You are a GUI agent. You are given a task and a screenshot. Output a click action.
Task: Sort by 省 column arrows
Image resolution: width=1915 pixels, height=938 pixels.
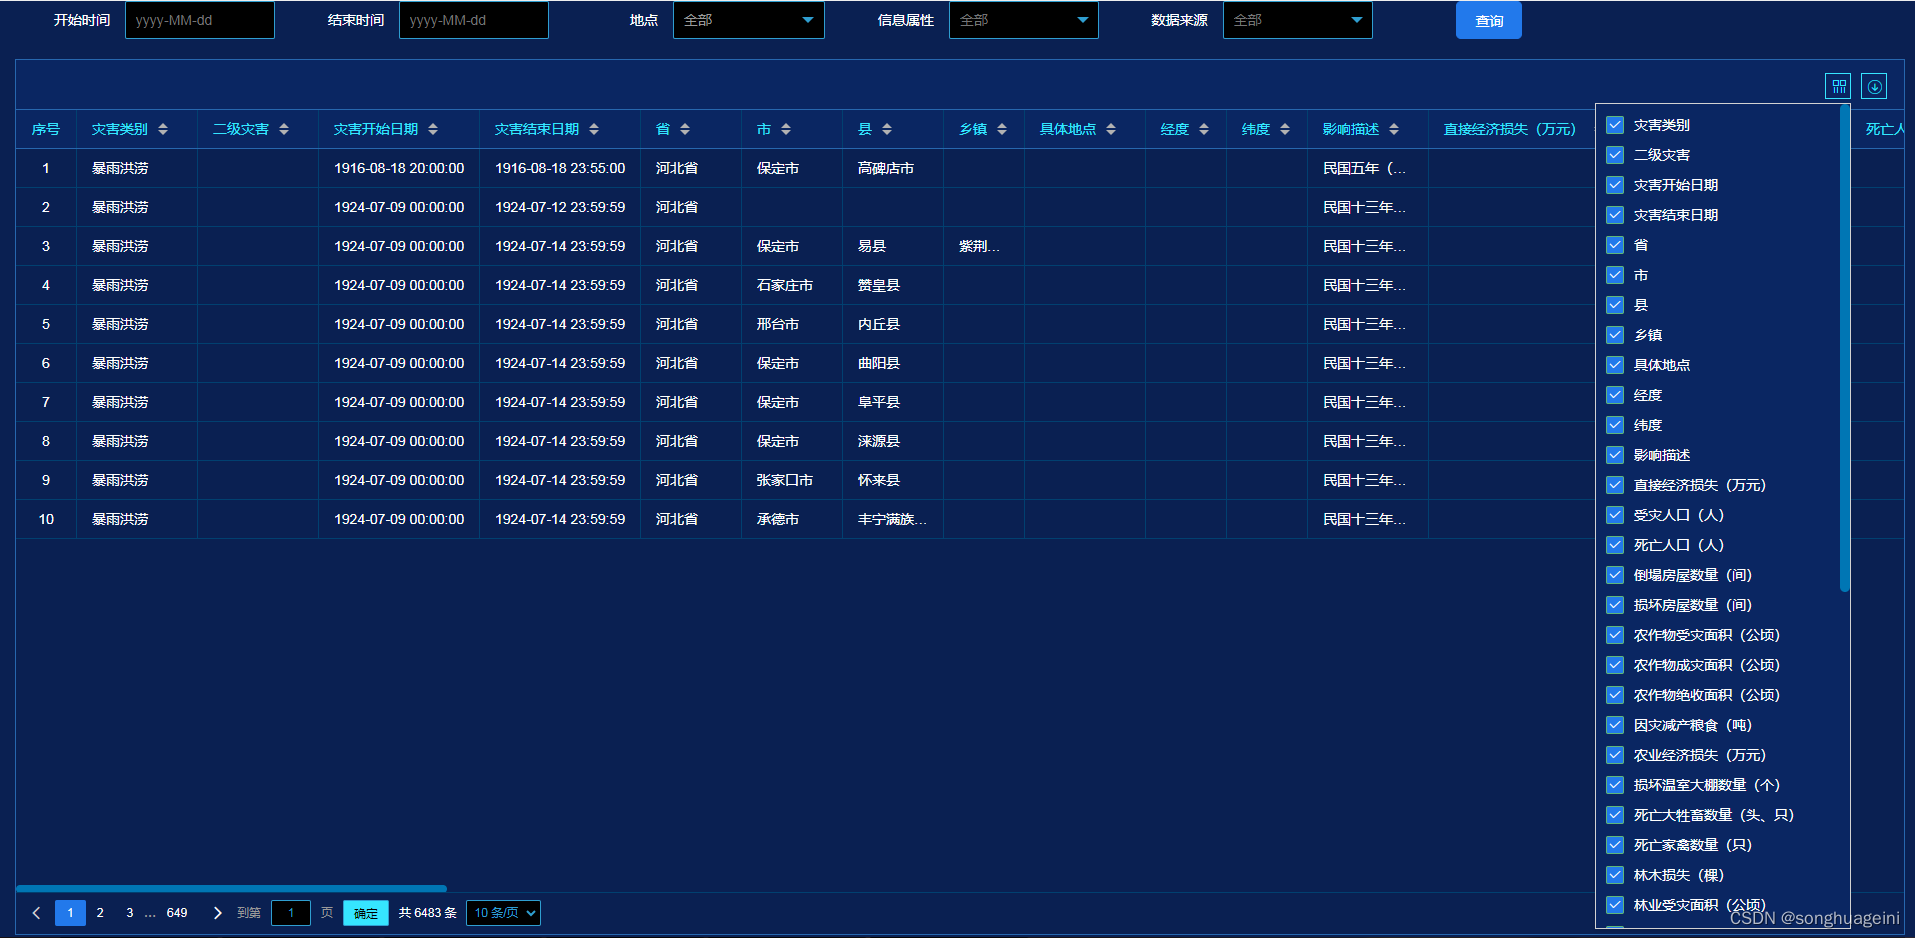tap(685, 129)
